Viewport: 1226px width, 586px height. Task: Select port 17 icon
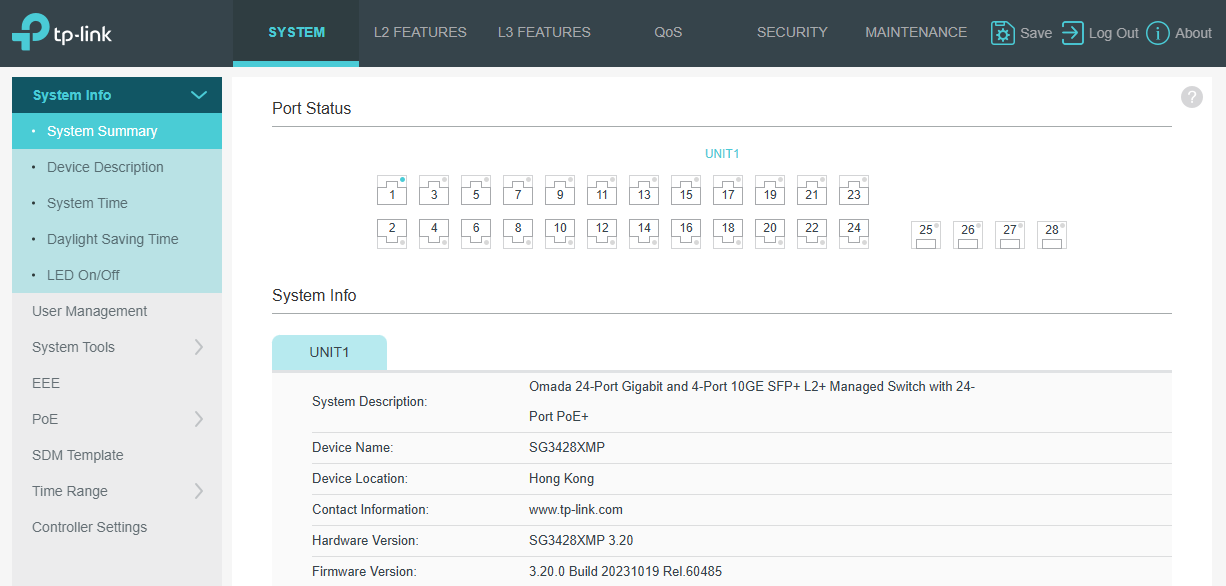point(728,190)
